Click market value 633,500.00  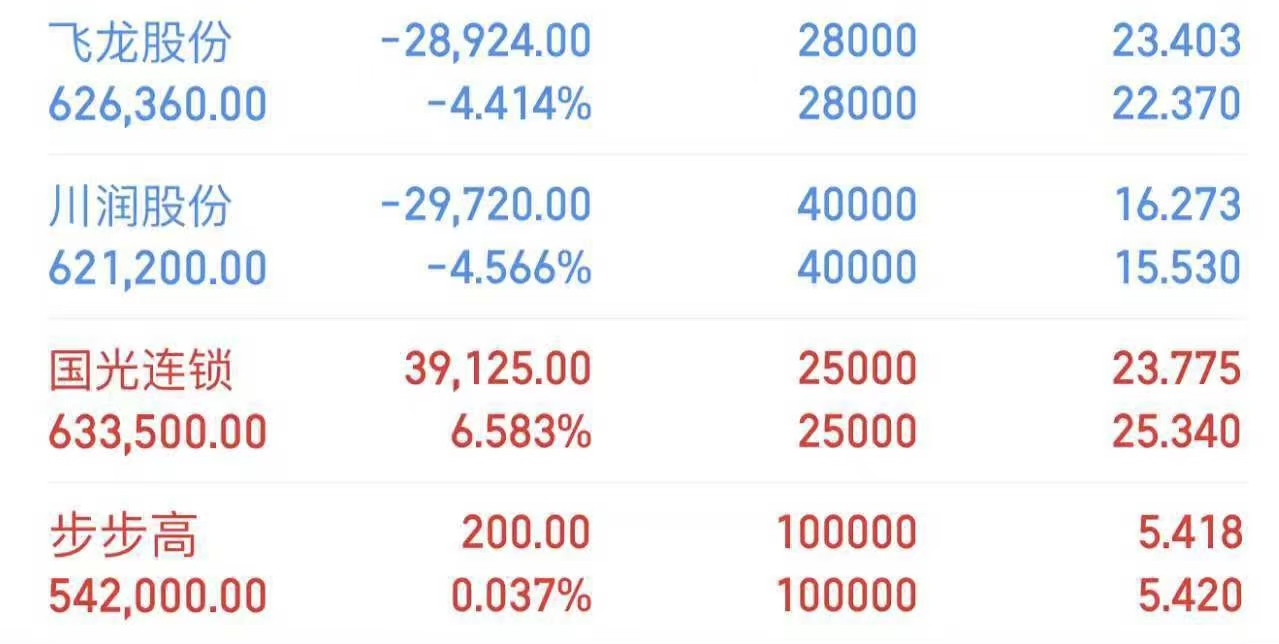[x=157, y=433]
